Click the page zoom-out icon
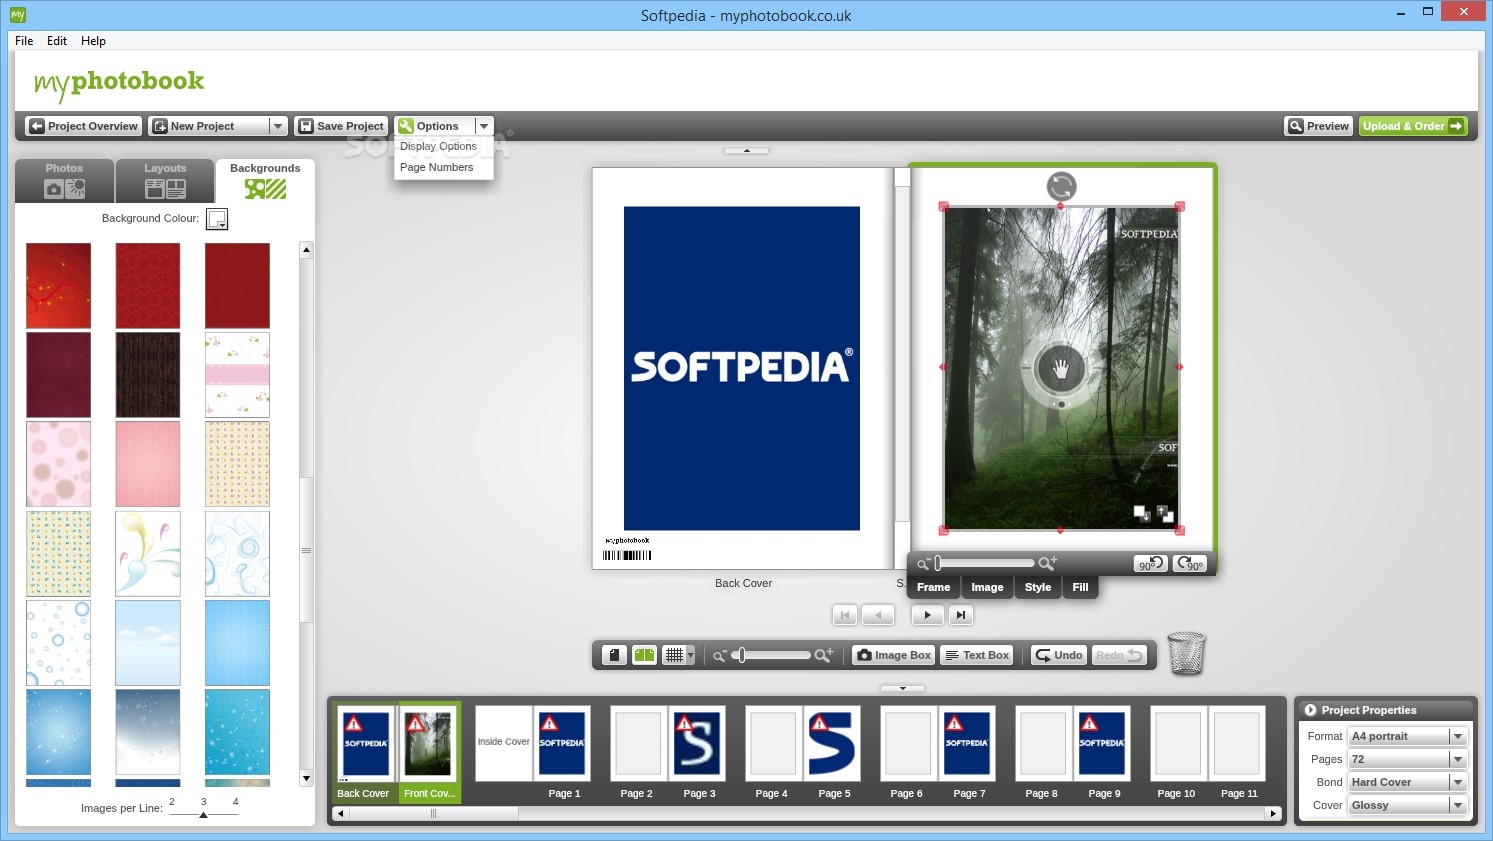This screenshot has width=1493, height=841. point(719,656)
